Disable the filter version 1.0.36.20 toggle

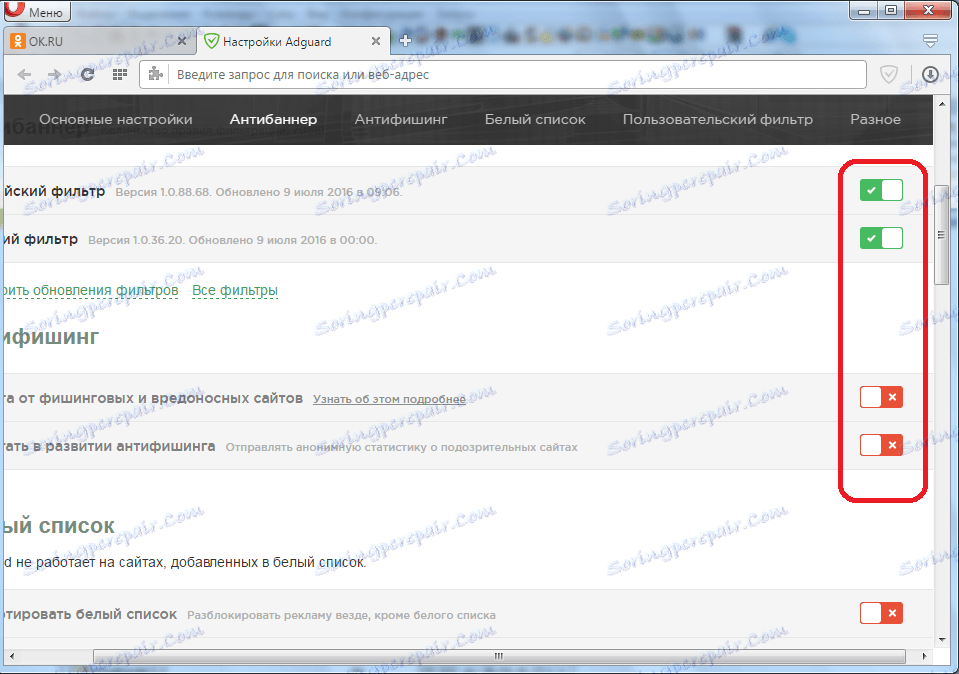(x=881, y=238)
